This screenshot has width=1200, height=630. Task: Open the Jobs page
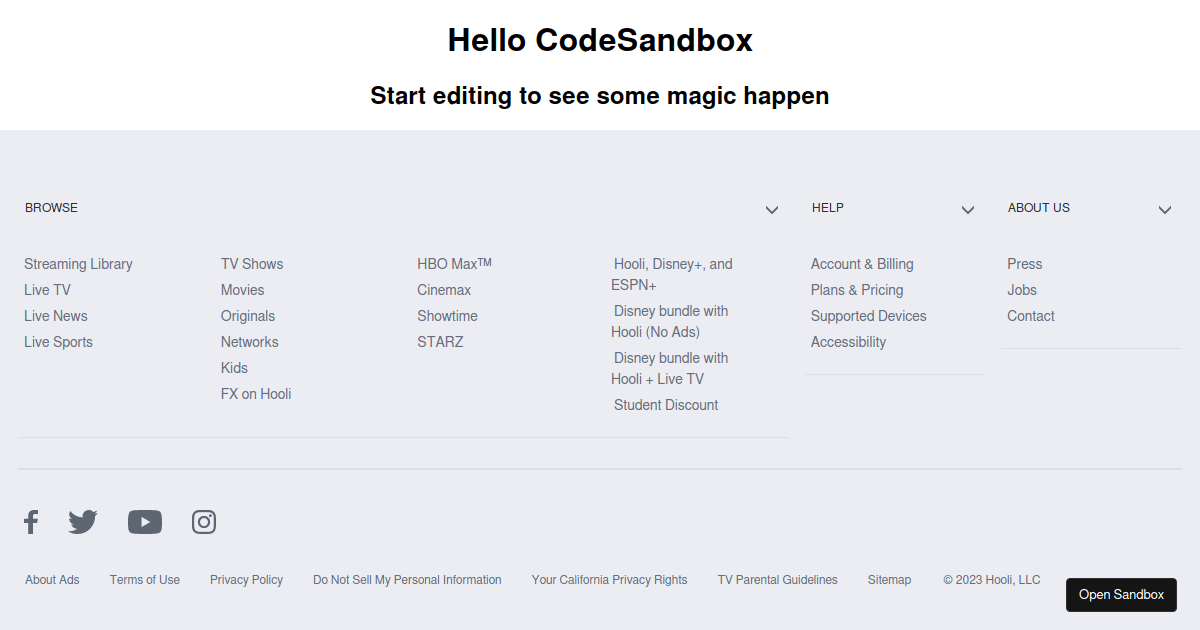tap(1021, 289)
